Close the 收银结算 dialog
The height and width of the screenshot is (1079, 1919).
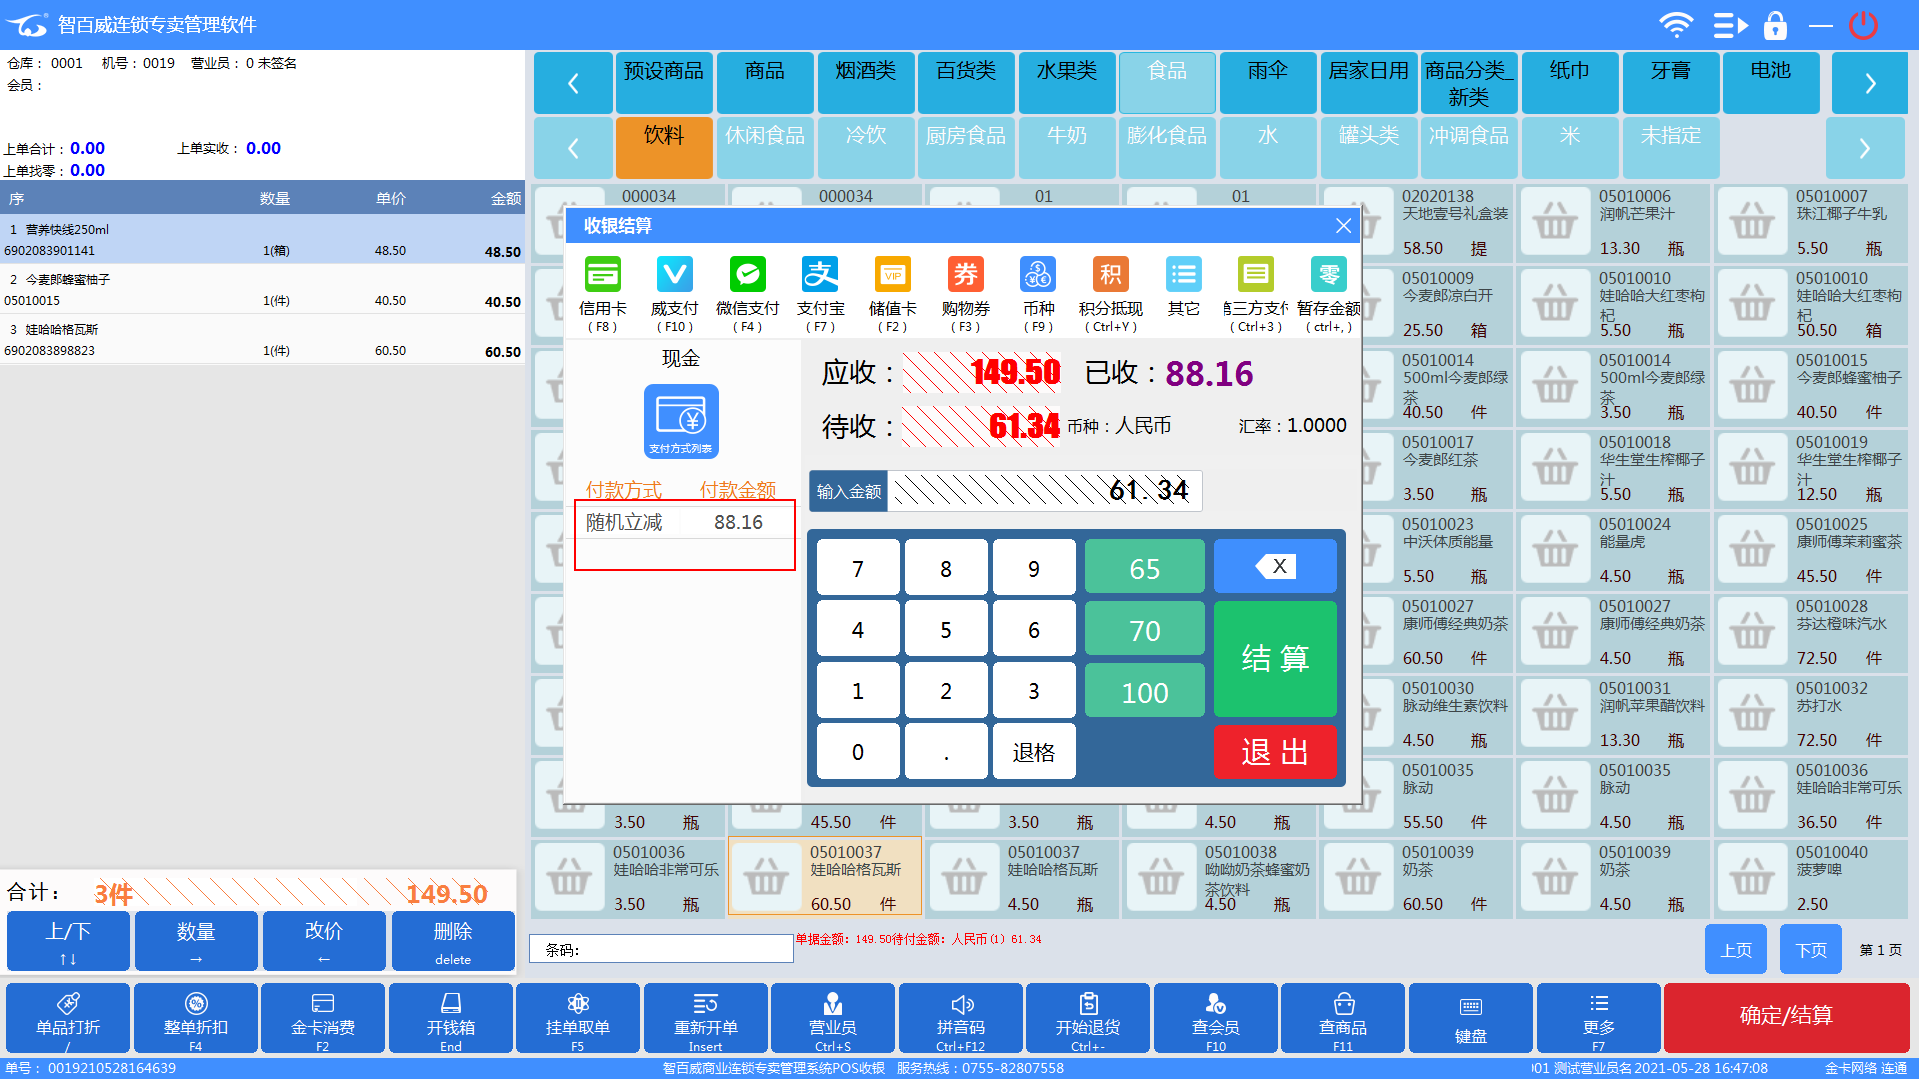(x=1343, y=226)
